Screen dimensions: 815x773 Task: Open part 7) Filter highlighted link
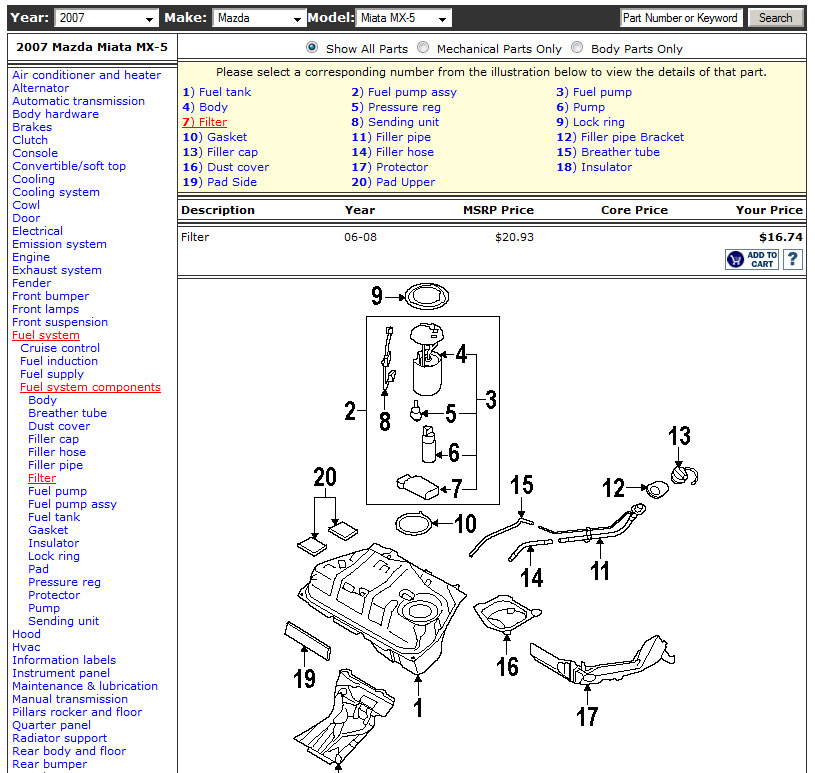[x=204, y=122]
